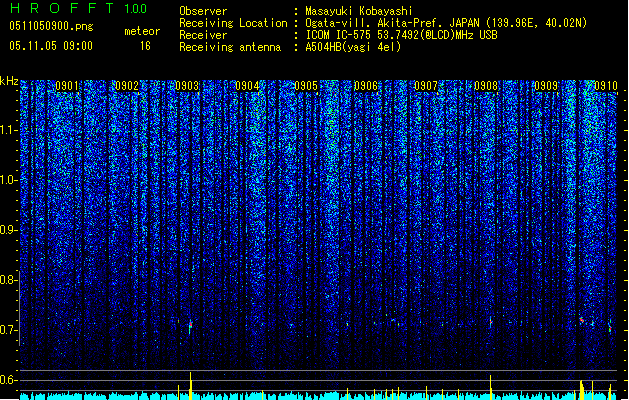Click the 0910 time marker
629x400 pixels.
(x=605, y=86)
